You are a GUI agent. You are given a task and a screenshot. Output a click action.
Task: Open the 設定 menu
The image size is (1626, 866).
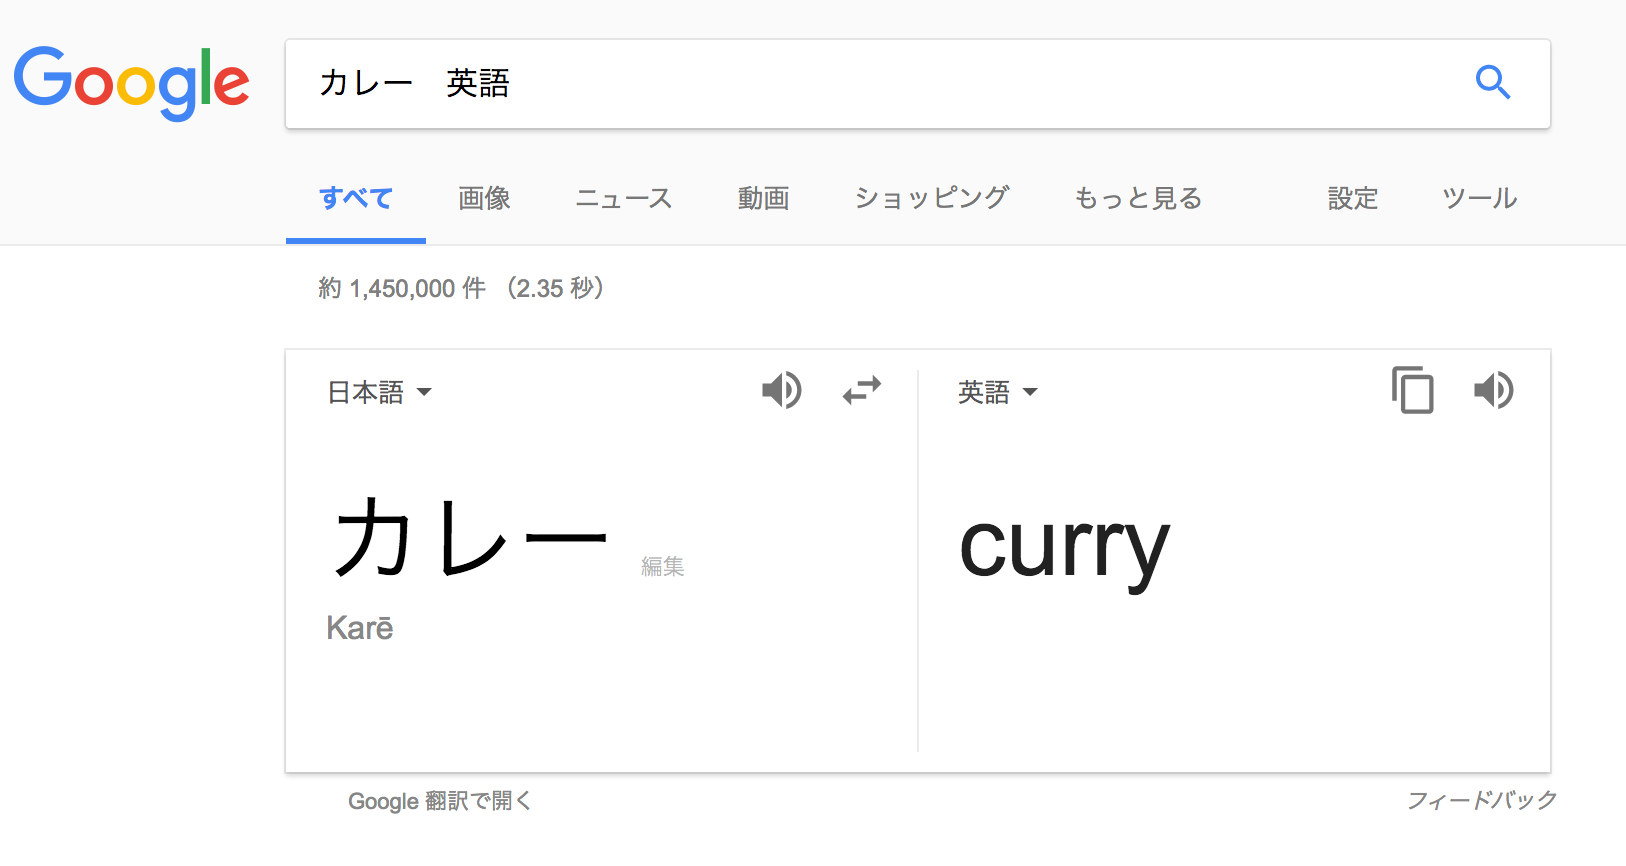click(x=1352, y=198)
